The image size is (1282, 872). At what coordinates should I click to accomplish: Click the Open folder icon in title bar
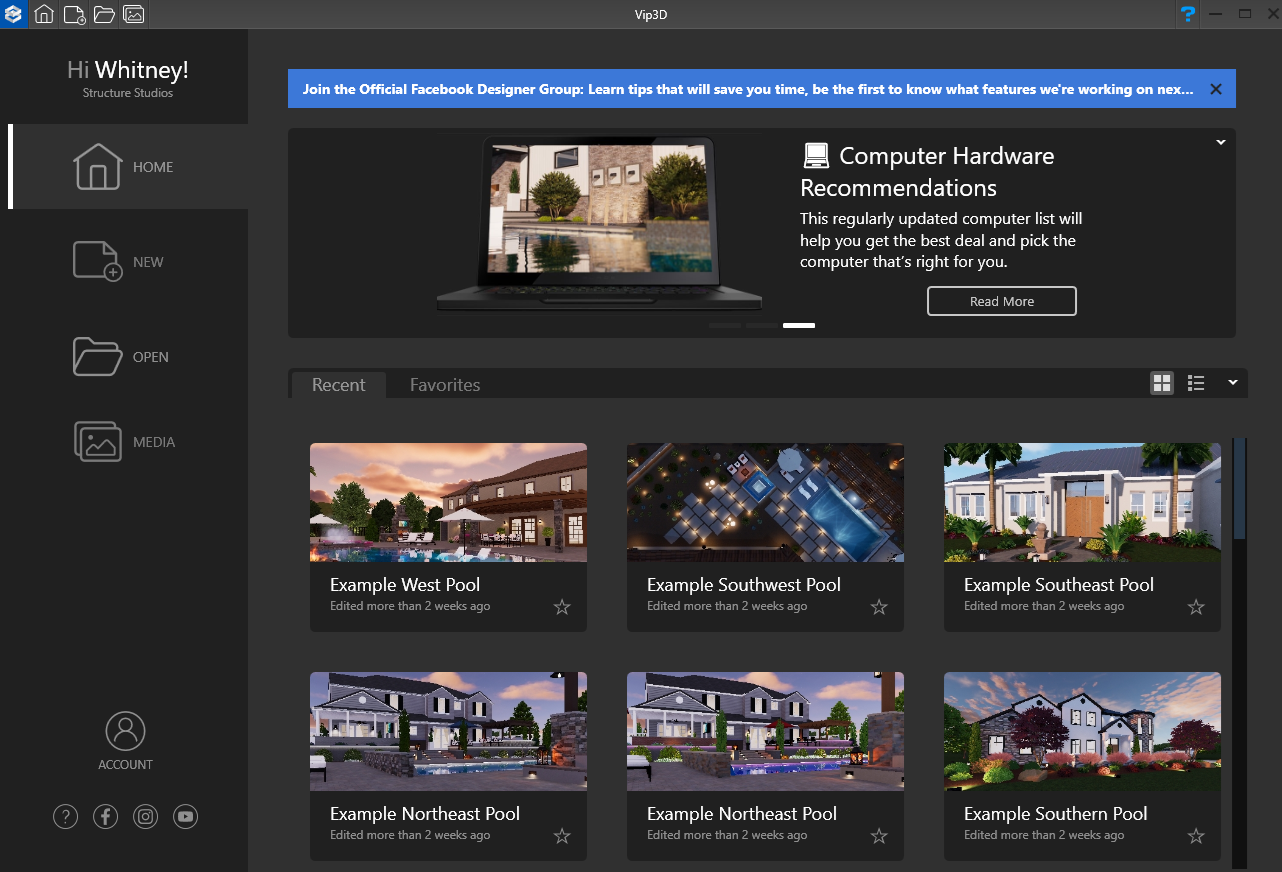[x=103, y=14]
